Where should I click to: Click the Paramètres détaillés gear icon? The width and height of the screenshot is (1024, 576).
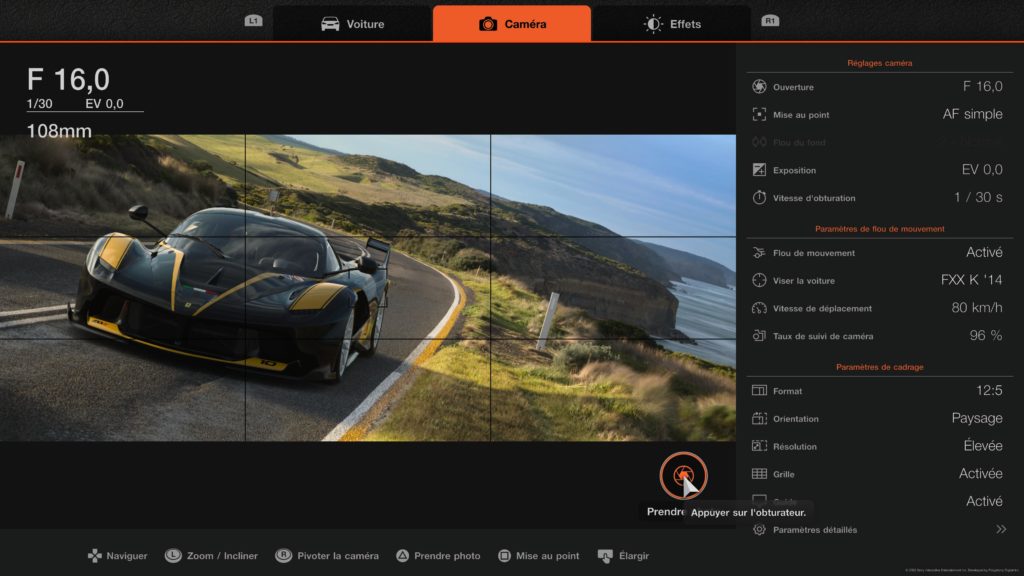point(759,530)
